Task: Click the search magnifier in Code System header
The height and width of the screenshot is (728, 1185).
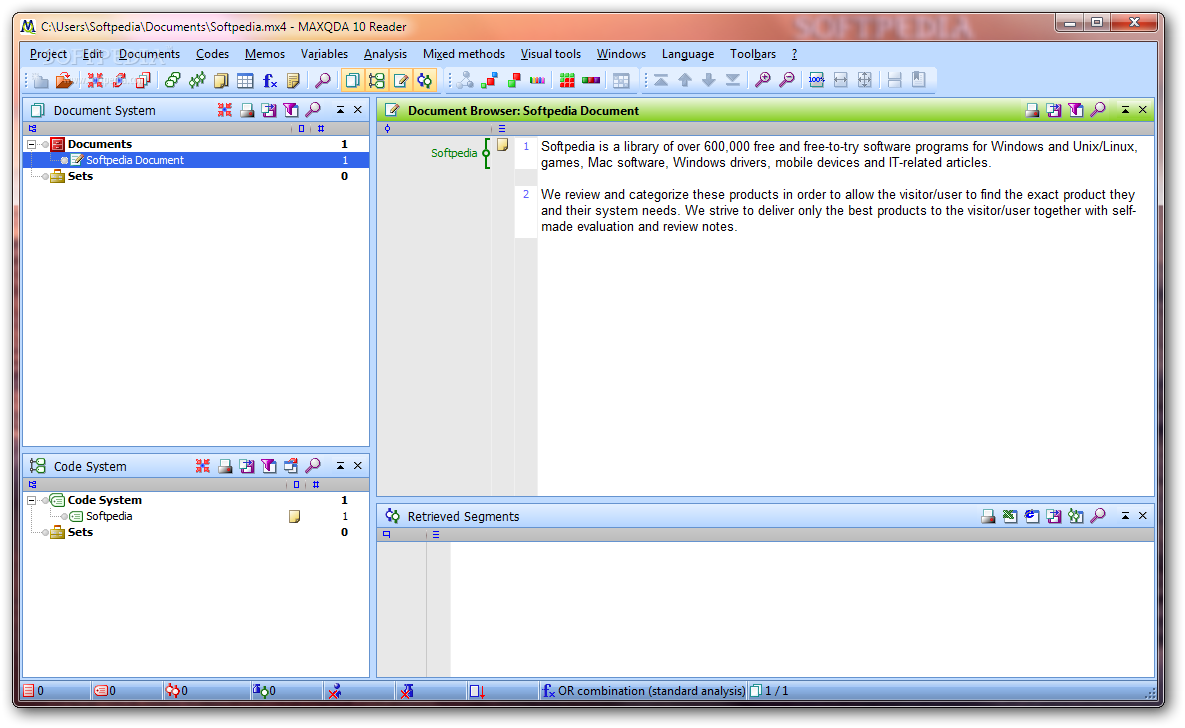Action: point(313,466)
